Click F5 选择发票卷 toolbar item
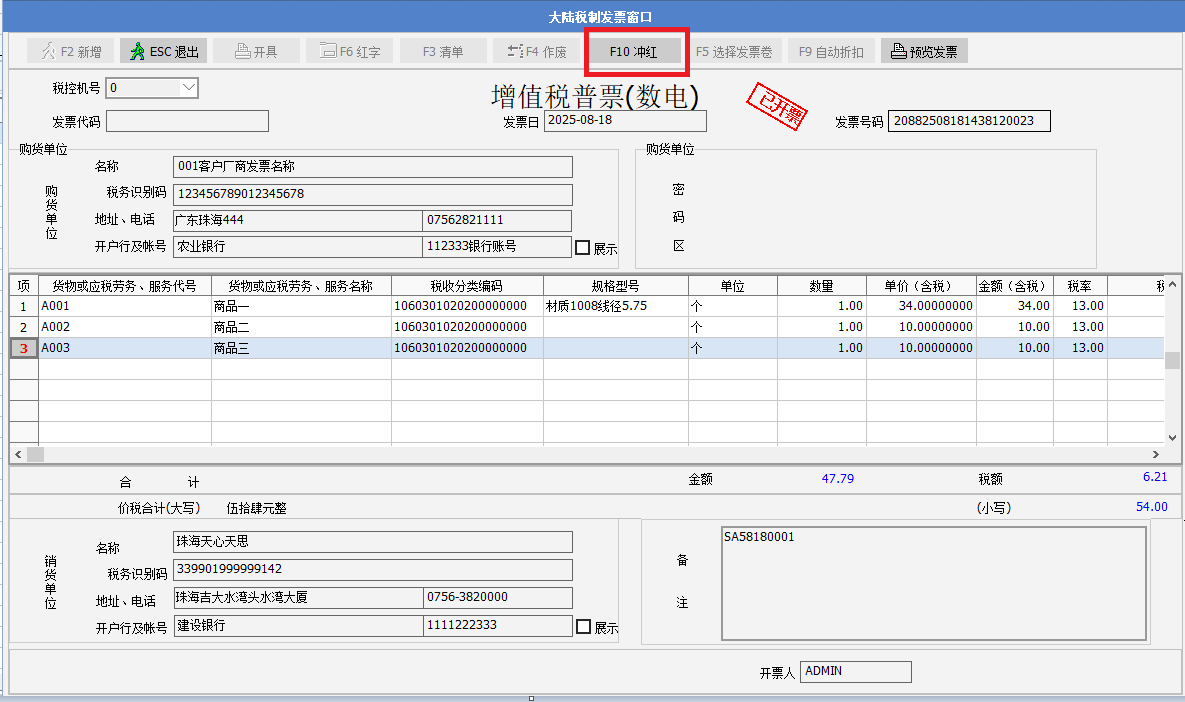 tap(734, 51)
